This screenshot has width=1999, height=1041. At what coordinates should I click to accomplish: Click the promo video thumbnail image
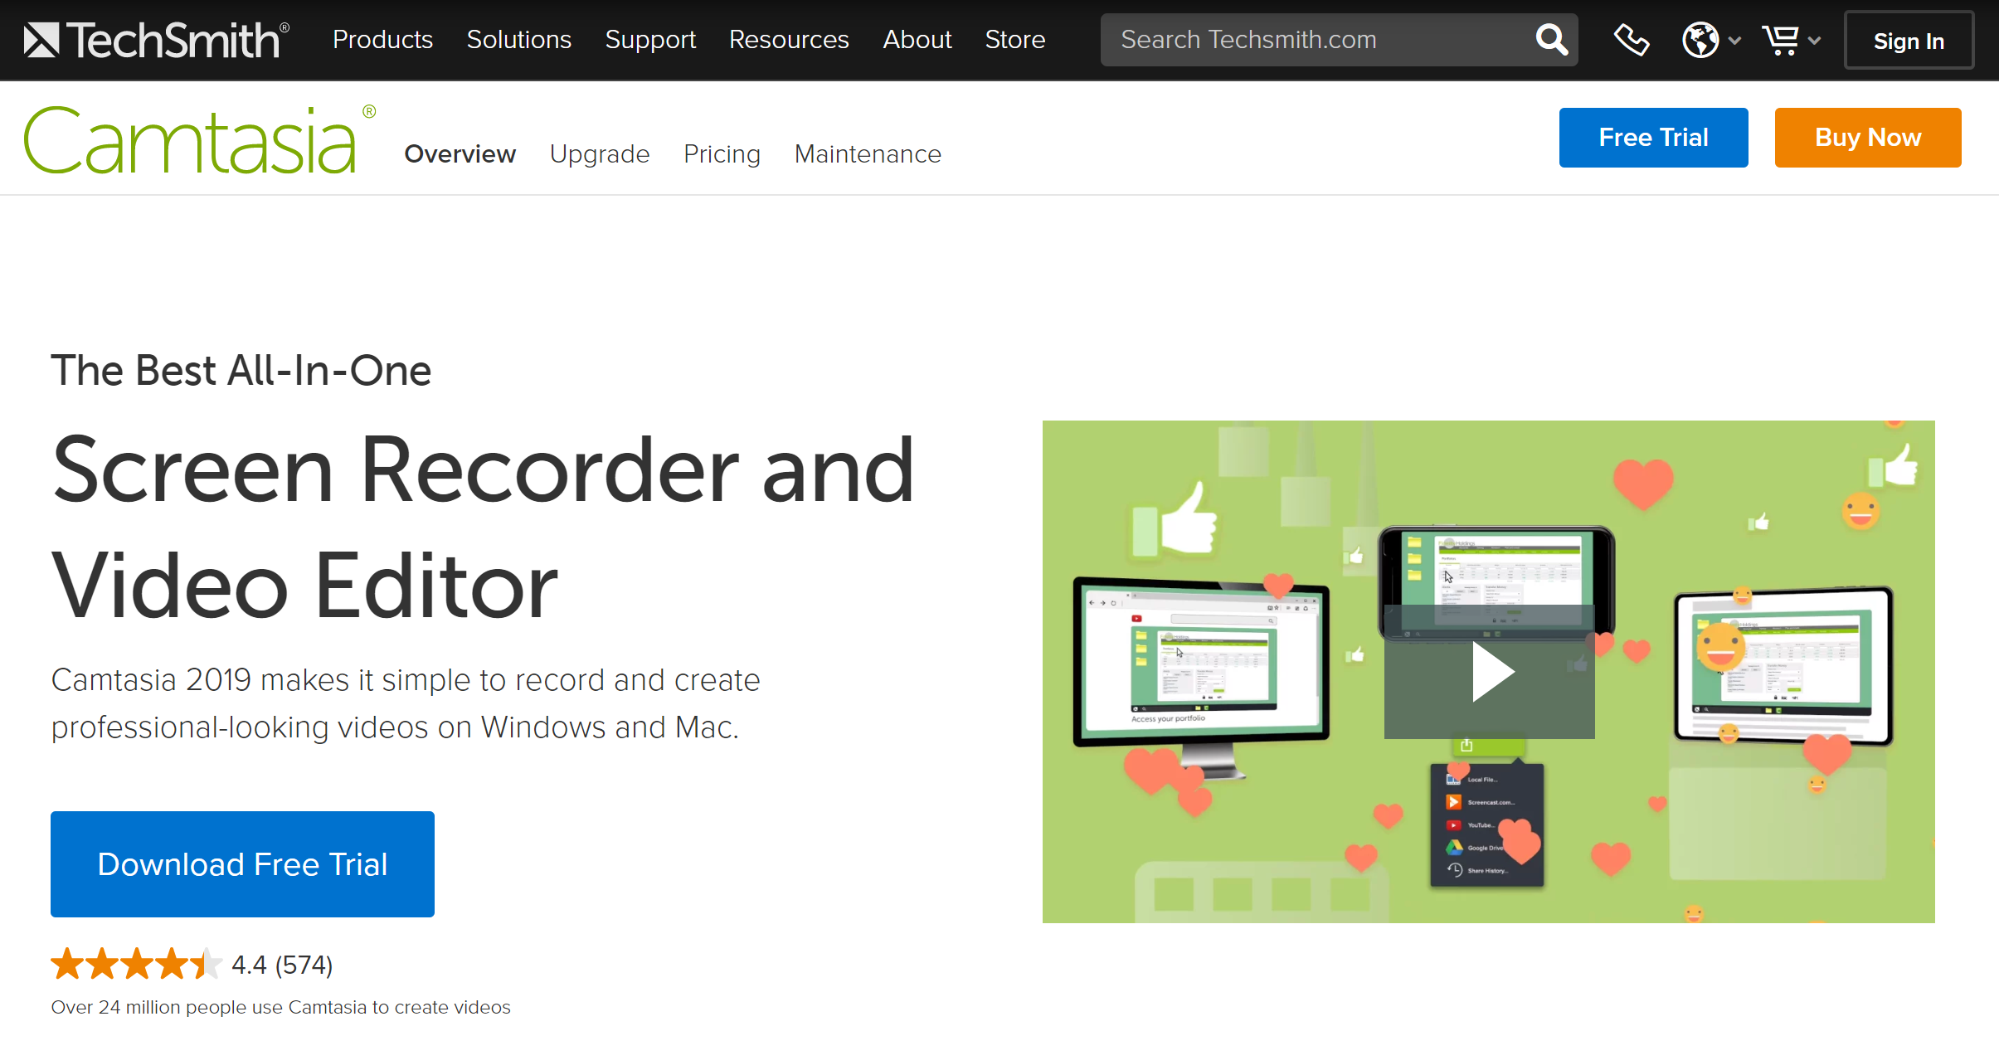coord(1488,671)
